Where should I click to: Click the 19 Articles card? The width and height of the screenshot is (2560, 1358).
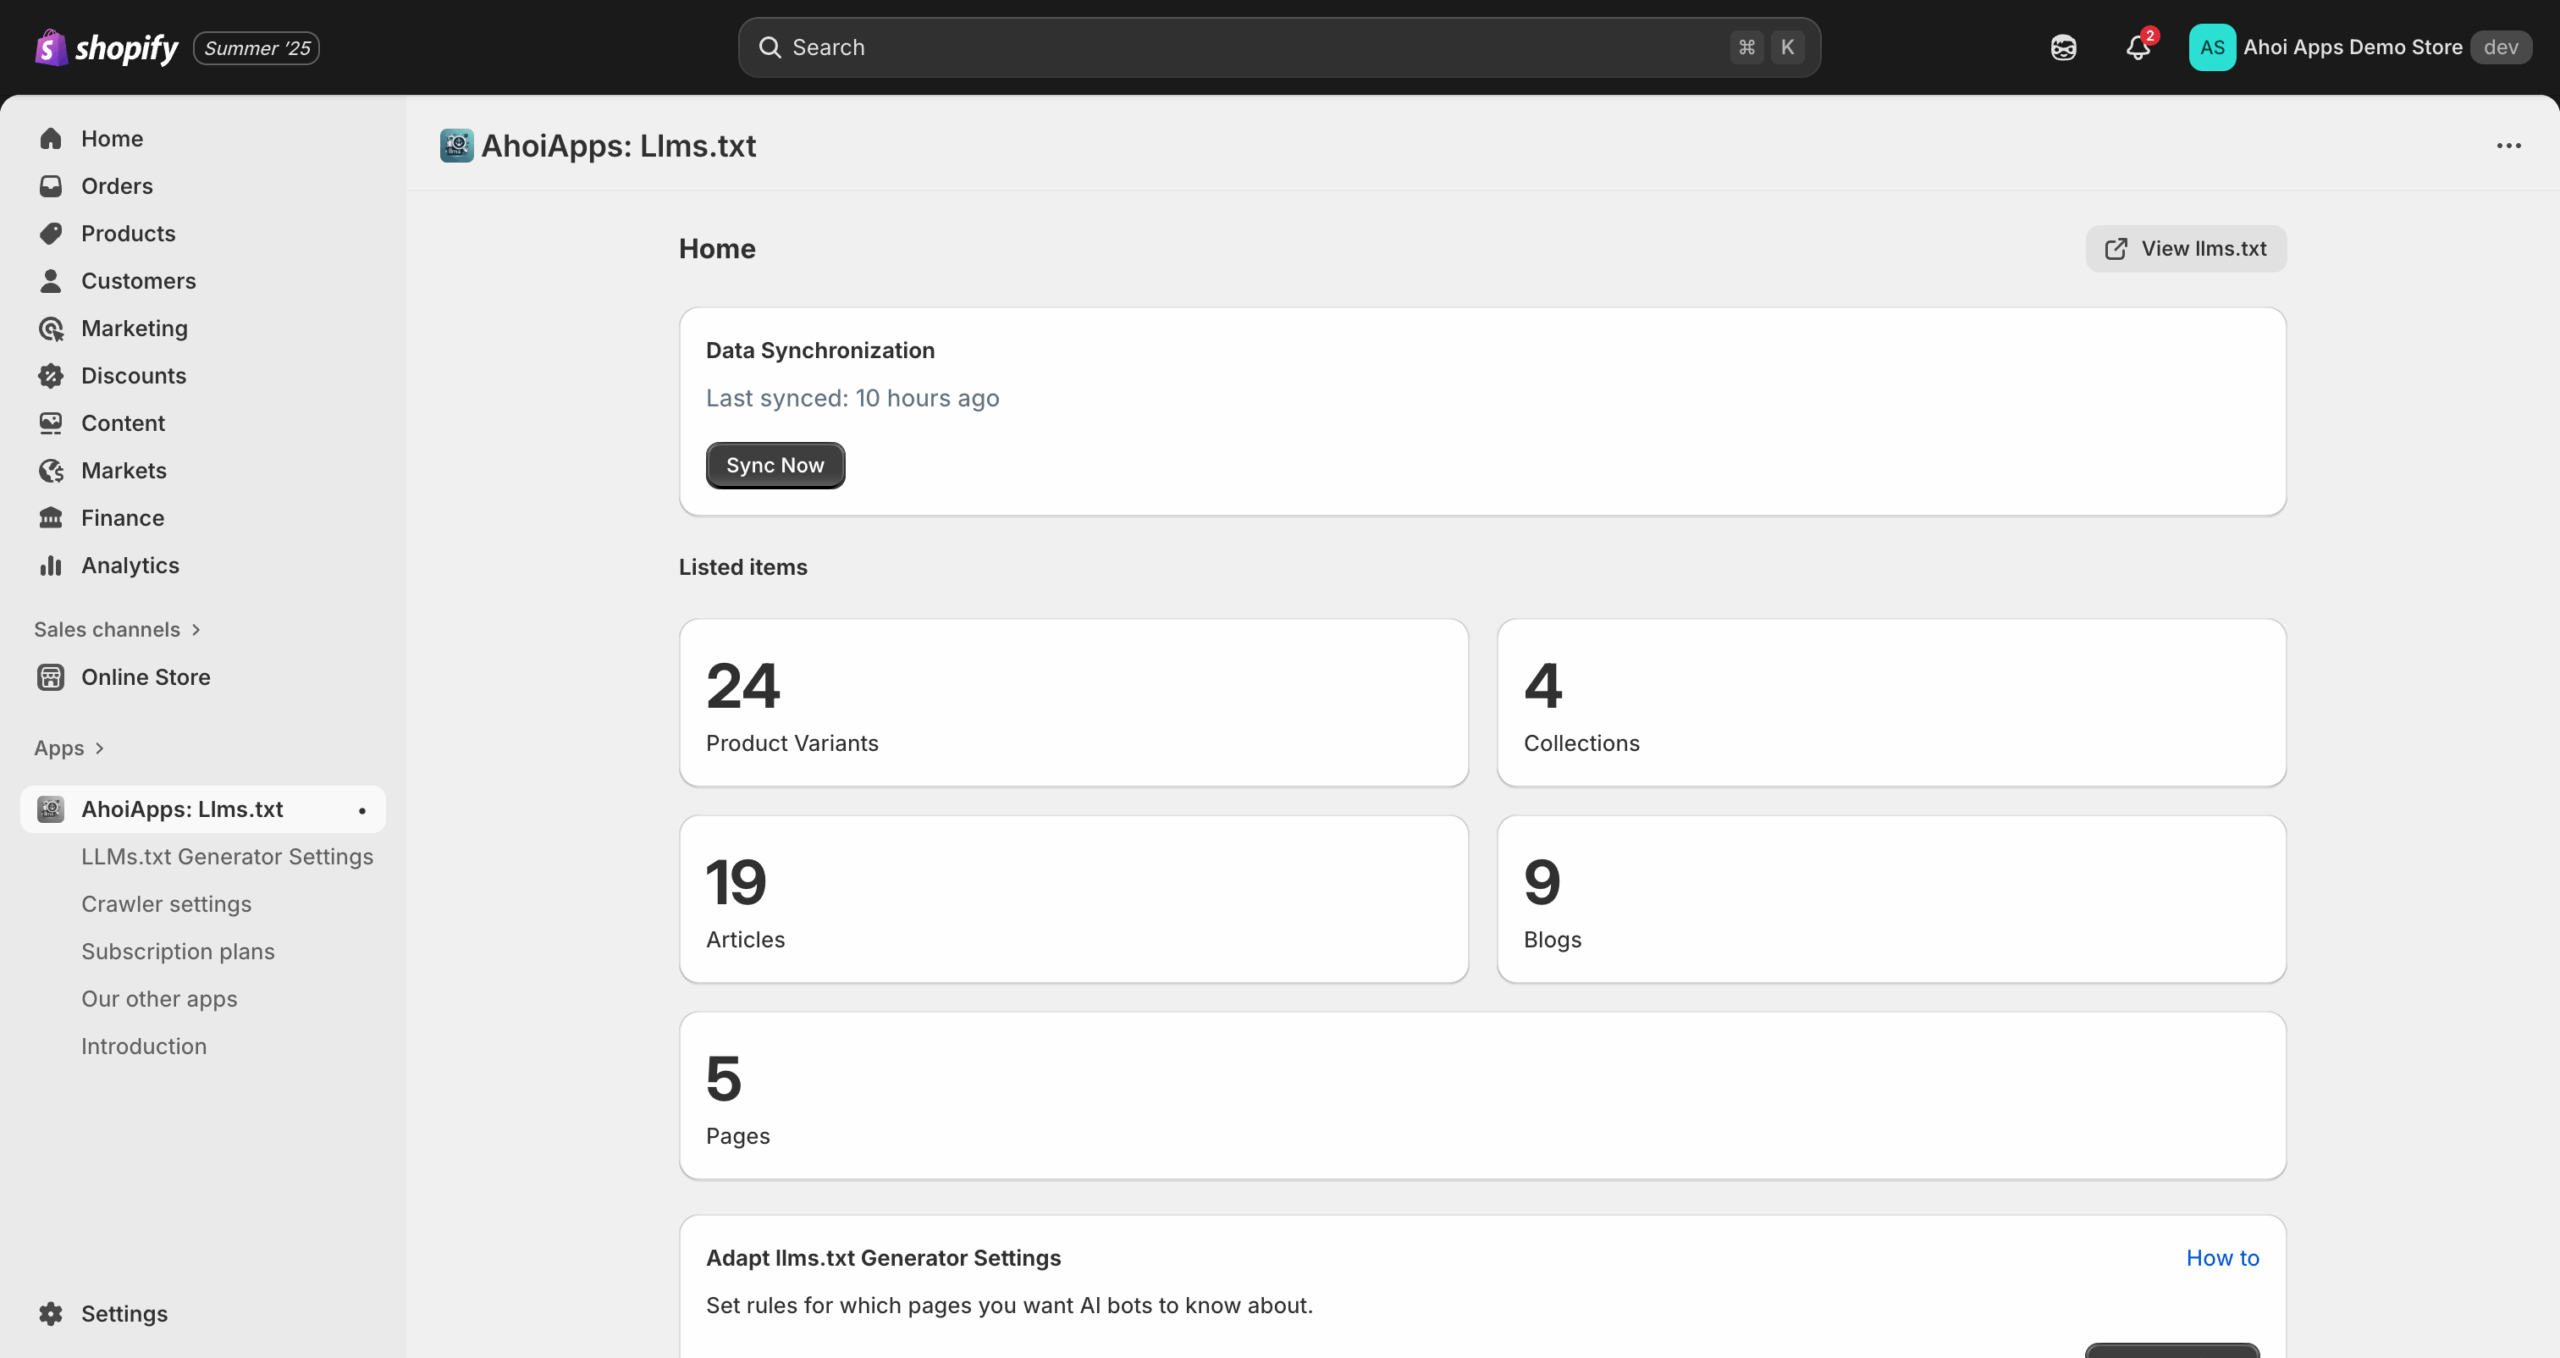1074,899
